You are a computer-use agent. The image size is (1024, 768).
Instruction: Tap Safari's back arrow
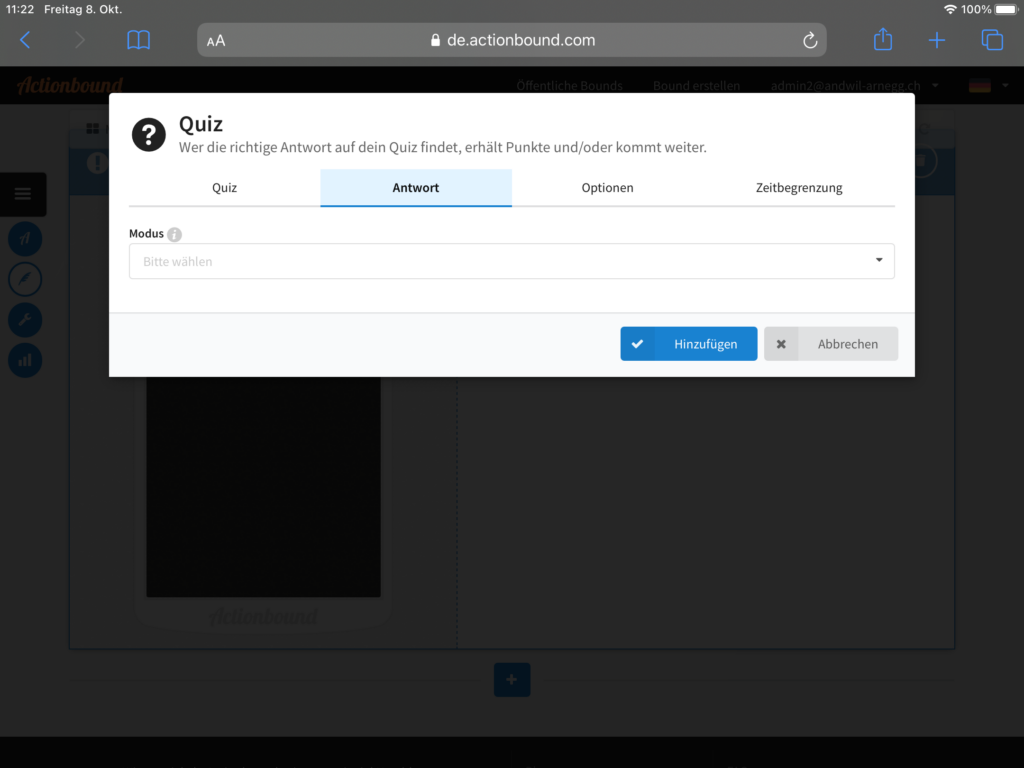26,40
